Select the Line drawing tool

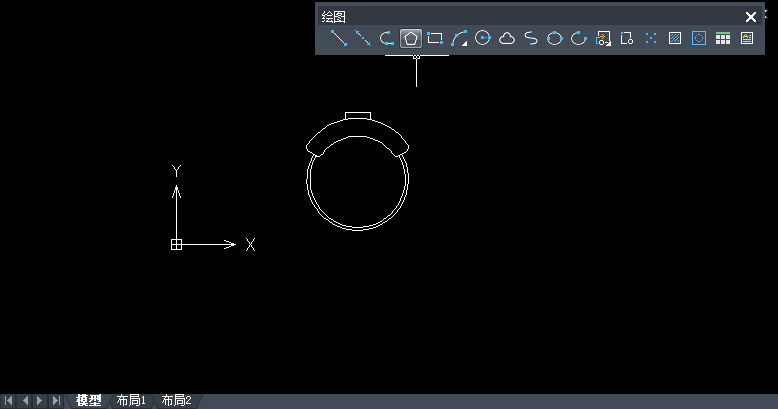339,39
